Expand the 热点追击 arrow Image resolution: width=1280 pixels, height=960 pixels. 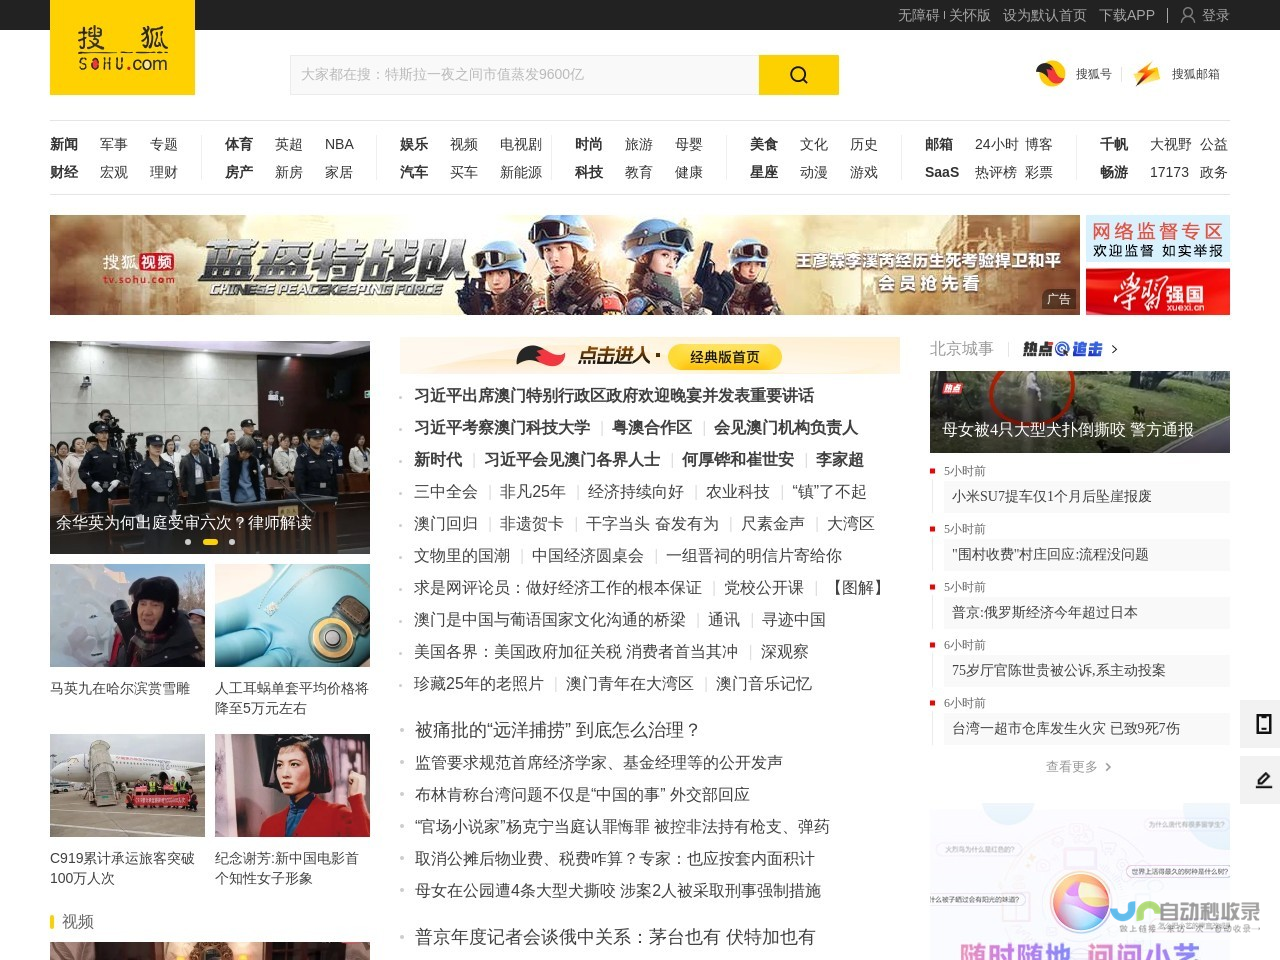coord(1114,349)
